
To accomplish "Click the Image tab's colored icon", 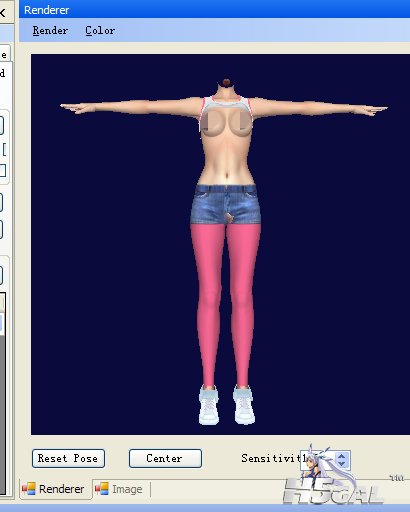I will click(102, 489).
